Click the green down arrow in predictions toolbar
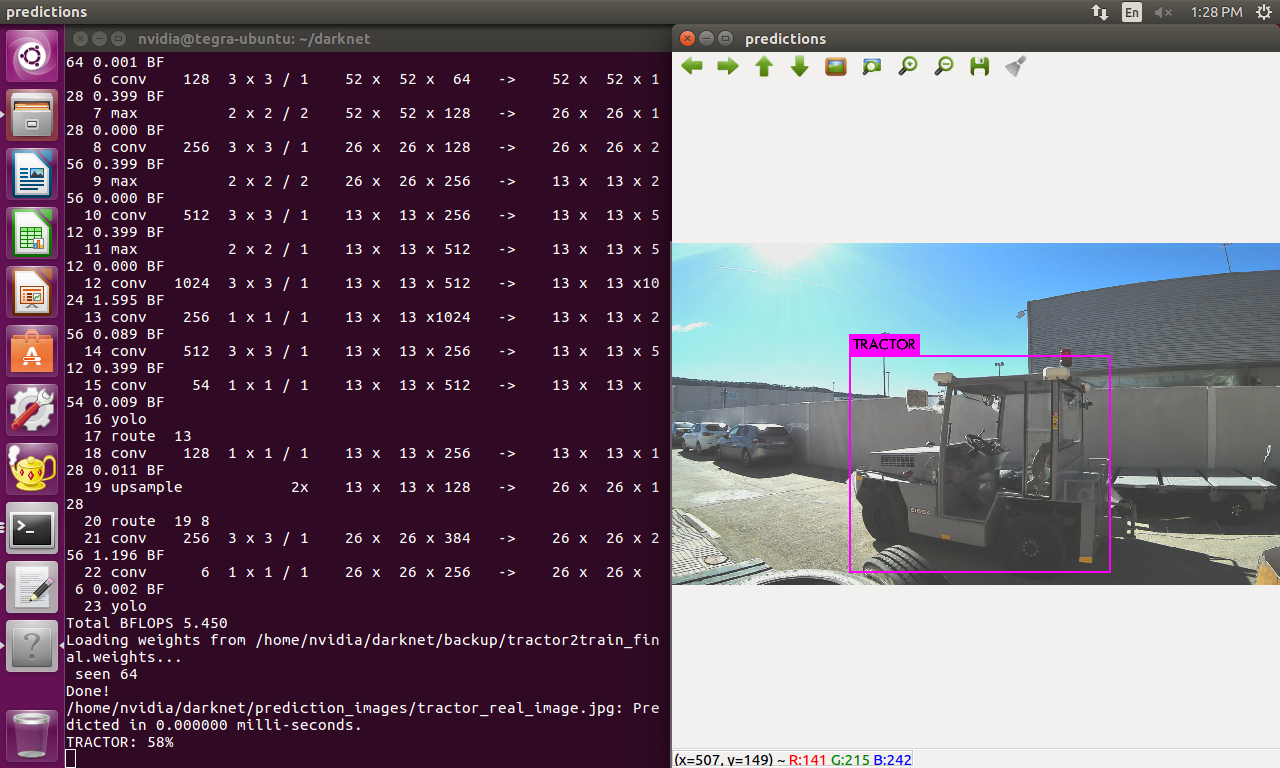1280x768 pixels. (799, 66)
